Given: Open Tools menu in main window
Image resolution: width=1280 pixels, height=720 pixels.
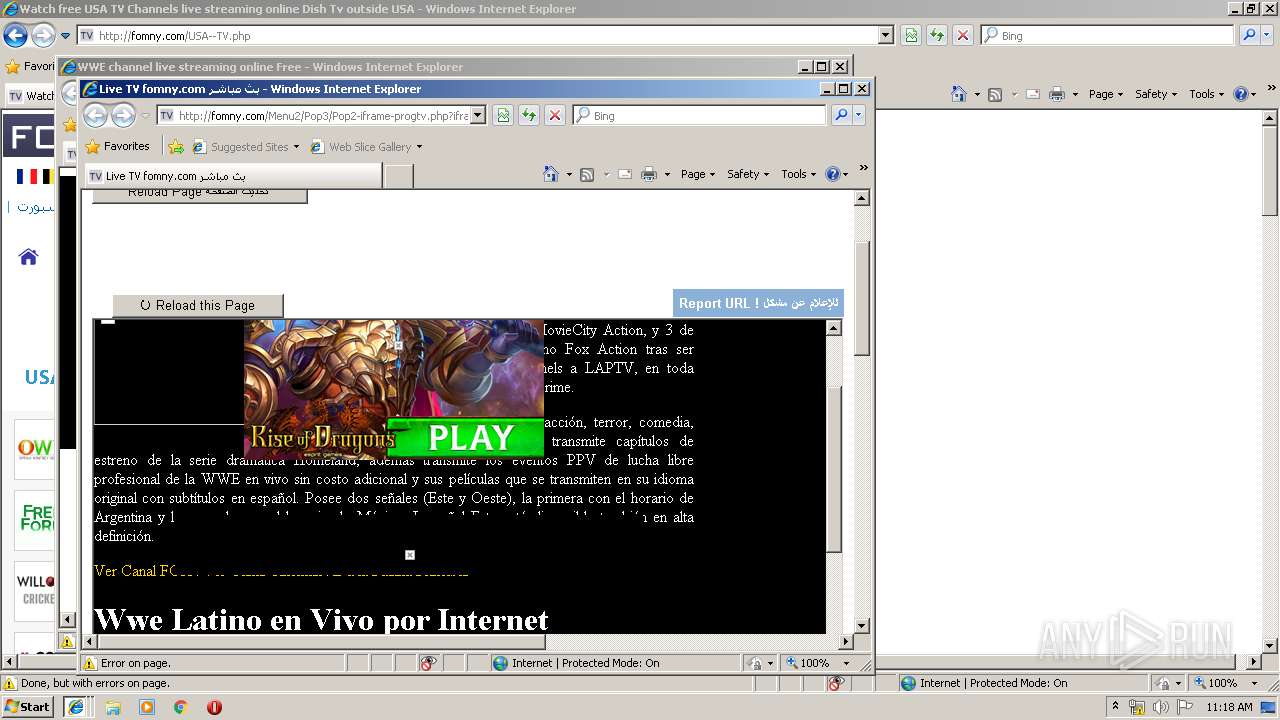Looking at the screenshot, I should [1207, 94].
